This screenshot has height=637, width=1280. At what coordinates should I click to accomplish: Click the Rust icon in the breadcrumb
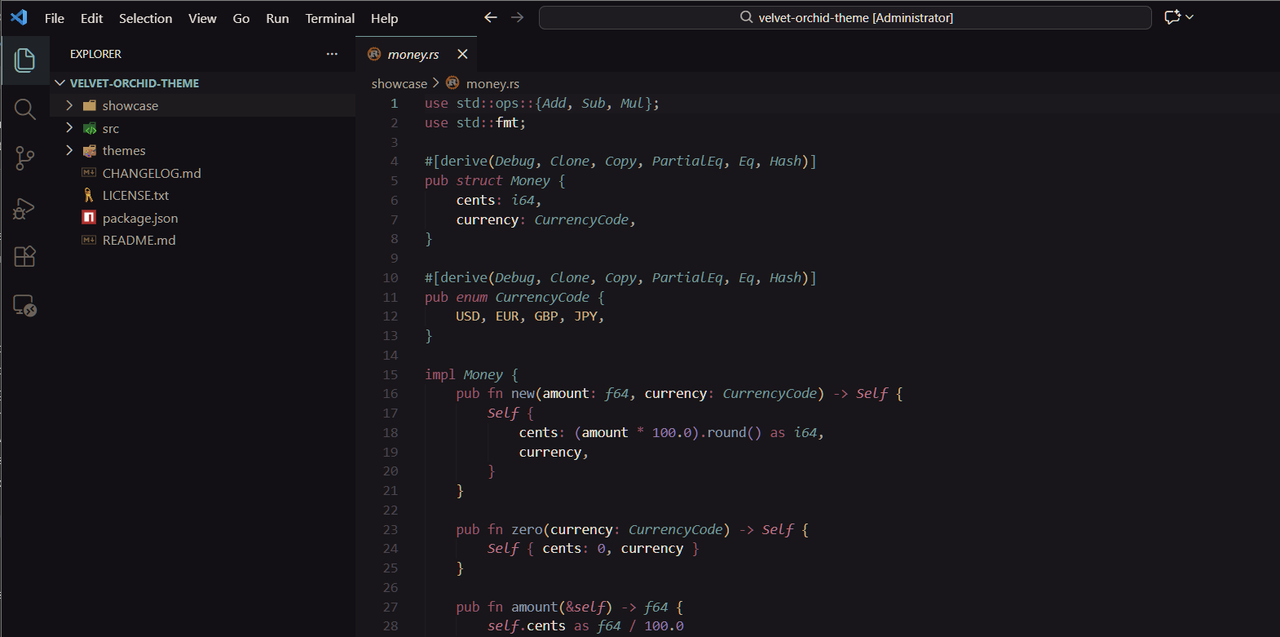(x=453, y=83)
